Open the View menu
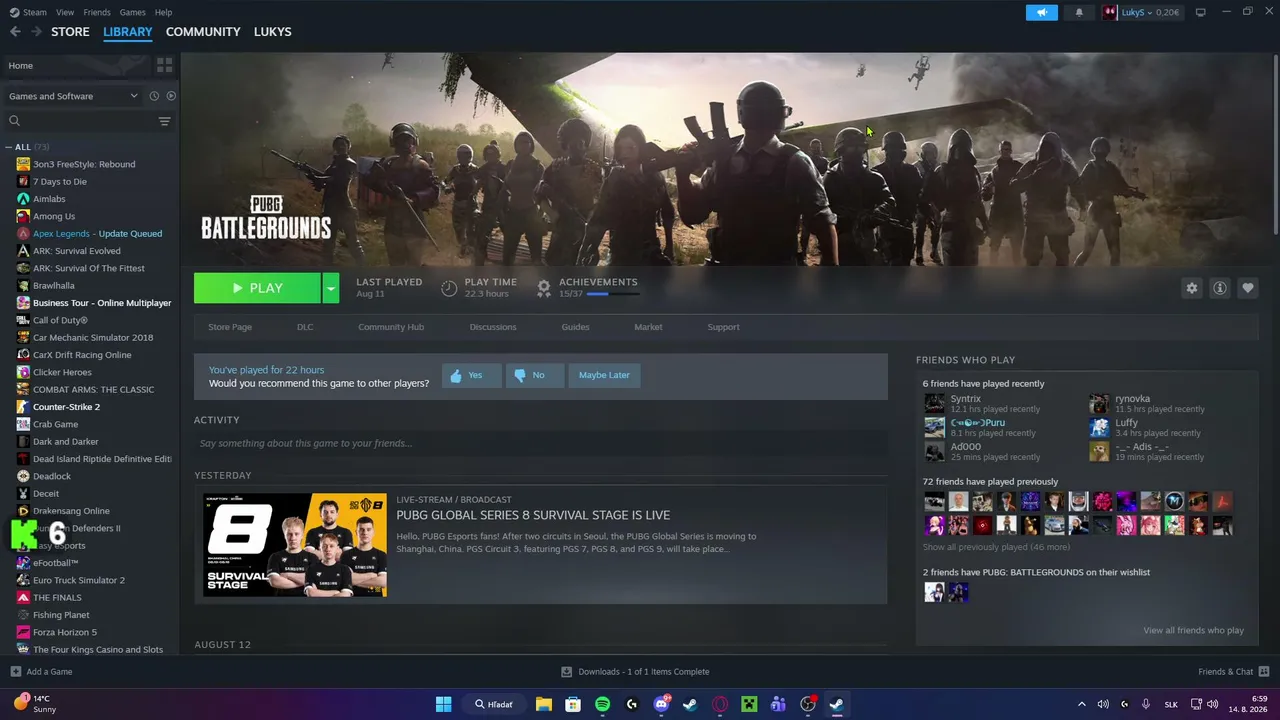The image size is (1280, 720). click(x=65, y=12)
